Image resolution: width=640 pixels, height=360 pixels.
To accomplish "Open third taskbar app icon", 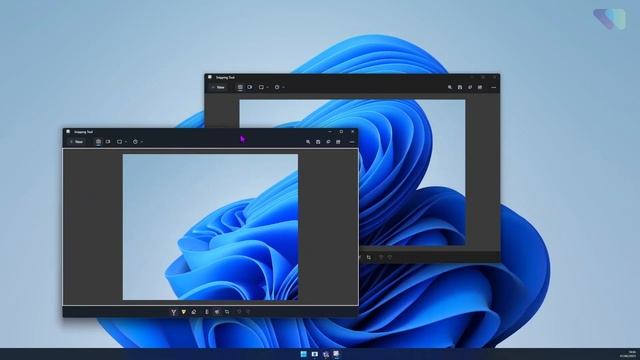I will [326, 354].
